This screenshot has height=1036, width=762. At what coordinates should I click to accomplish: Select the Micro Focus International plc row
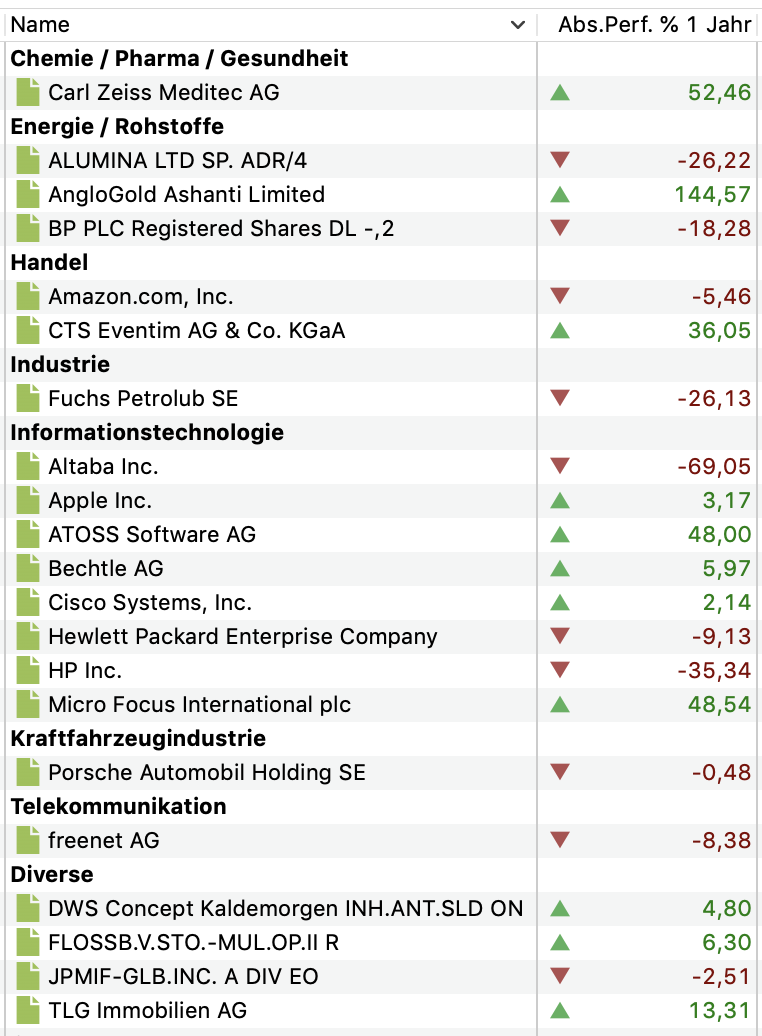pos(200,705)
